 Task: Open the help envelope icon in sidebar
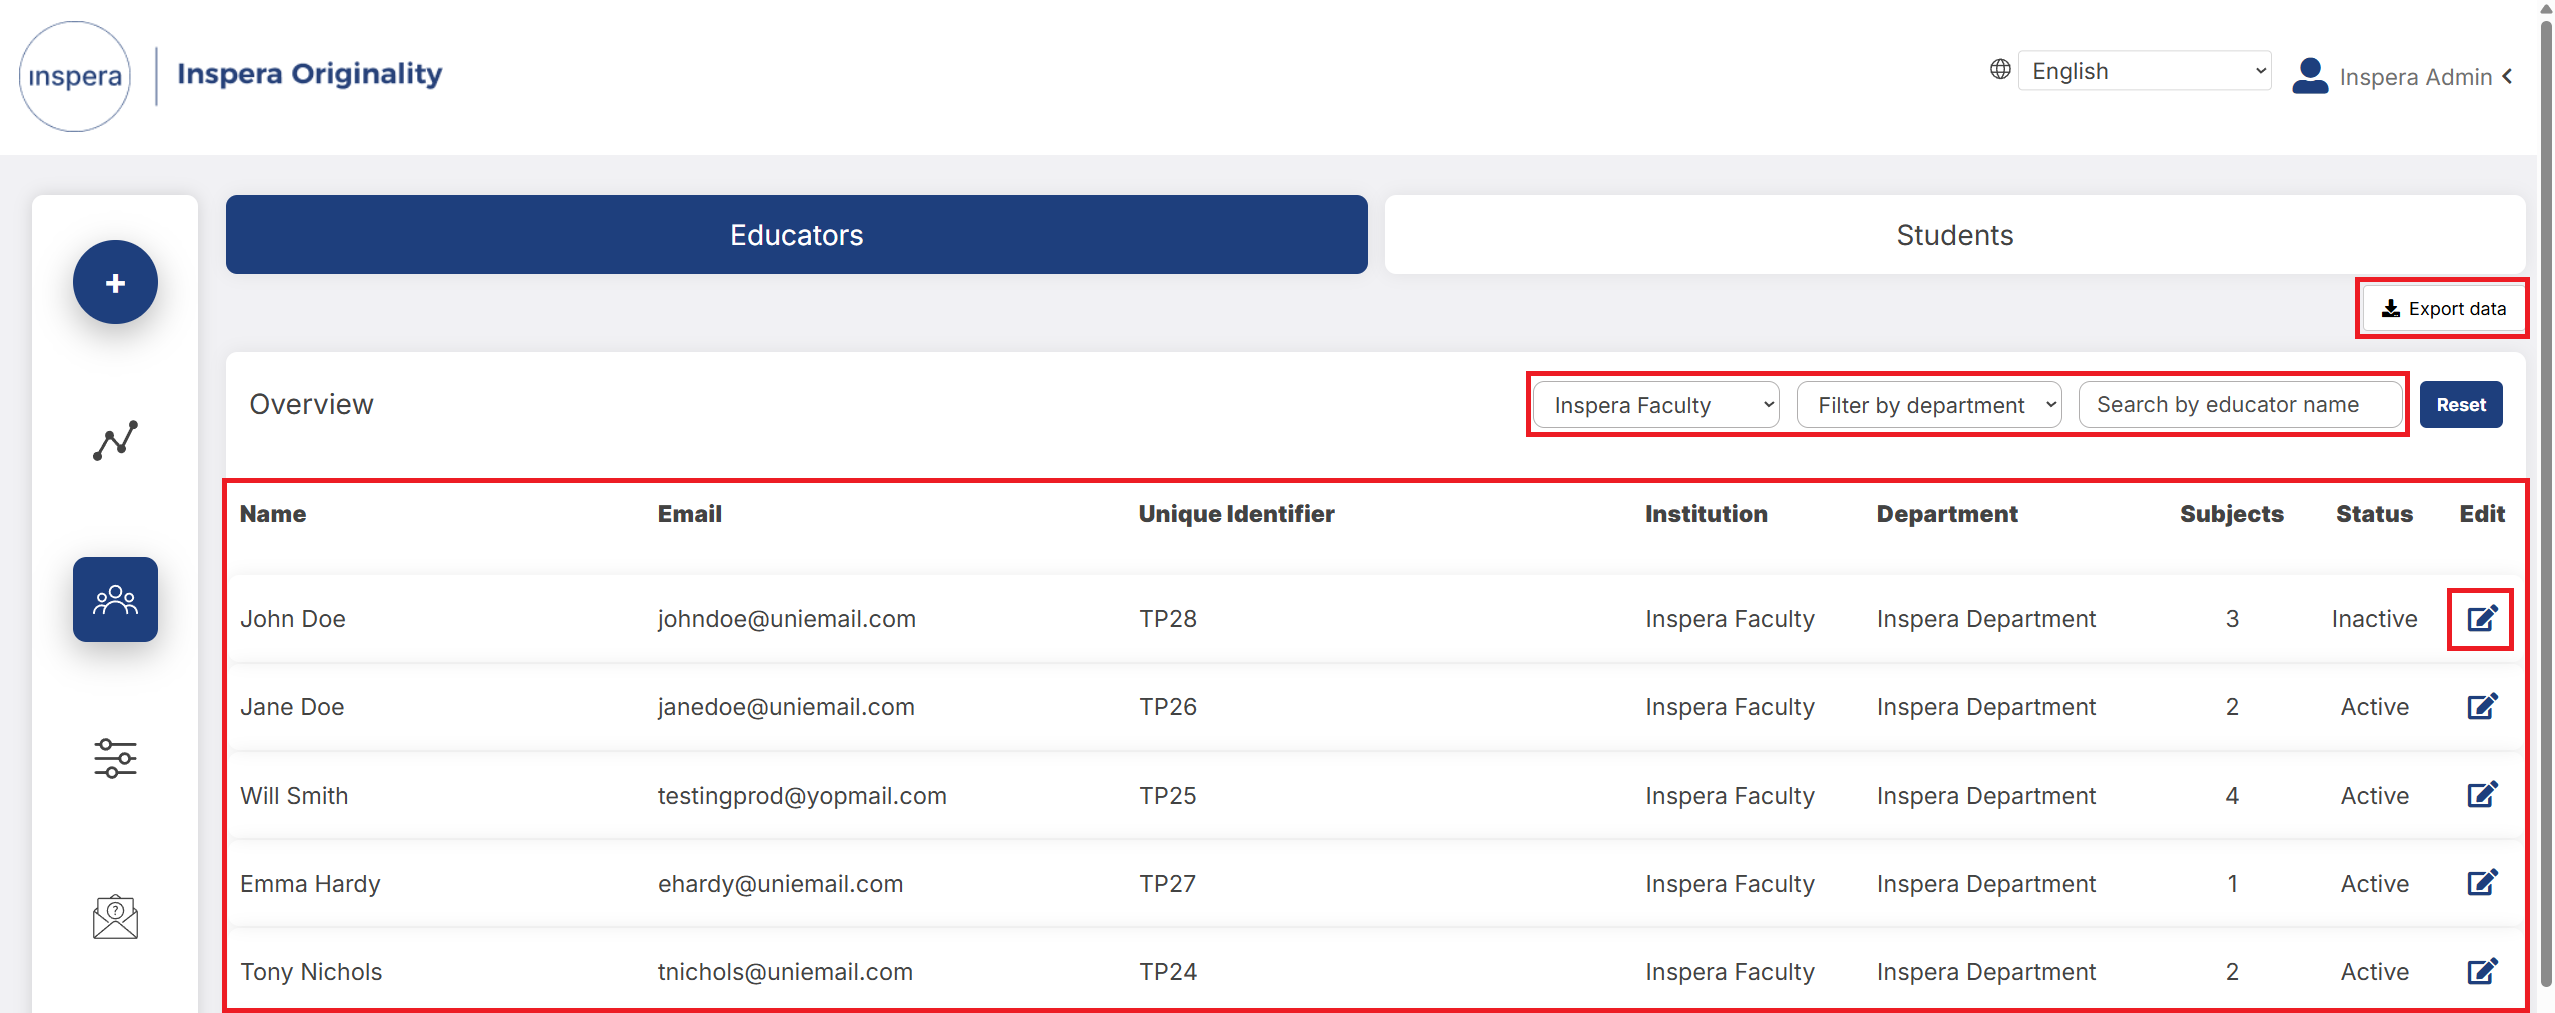115,917
